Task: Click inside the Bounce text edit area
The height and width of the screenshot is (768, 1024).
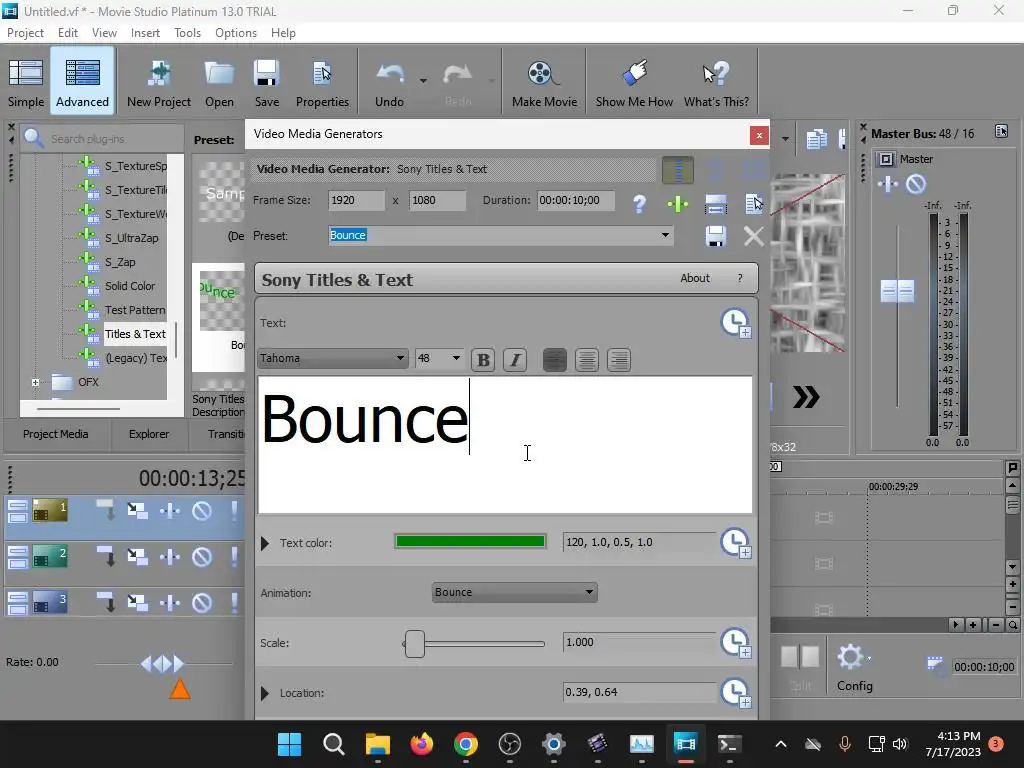Action: [x=505, y=445]
